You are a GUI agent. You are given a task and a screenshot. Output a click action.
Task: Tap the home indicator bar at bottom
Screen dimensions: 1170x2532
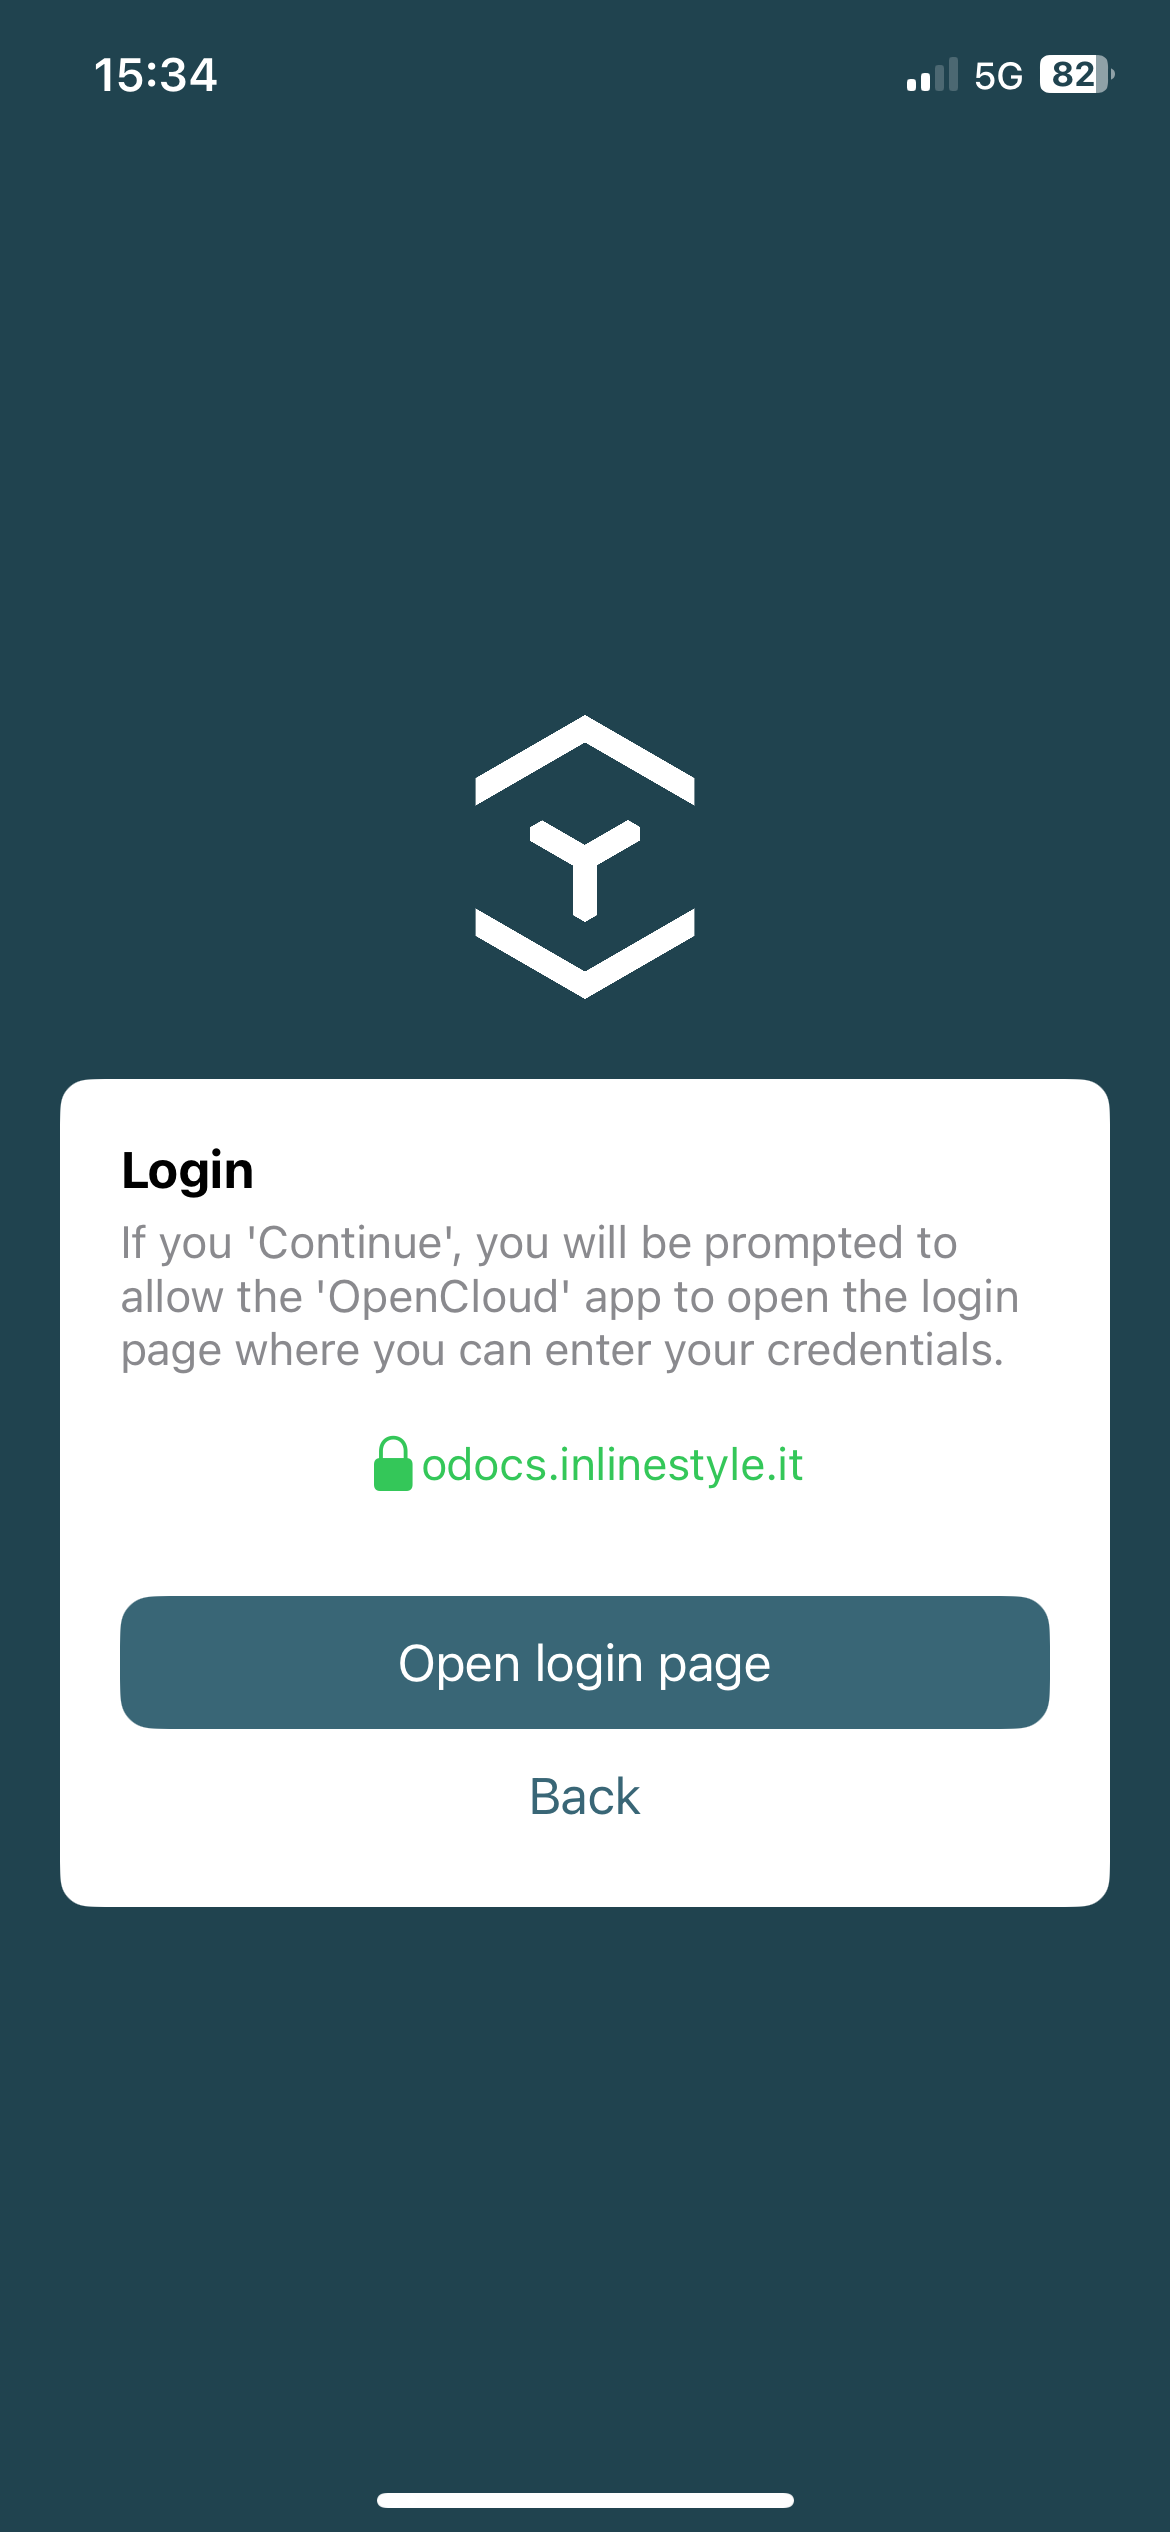(x=585, y=2500)
